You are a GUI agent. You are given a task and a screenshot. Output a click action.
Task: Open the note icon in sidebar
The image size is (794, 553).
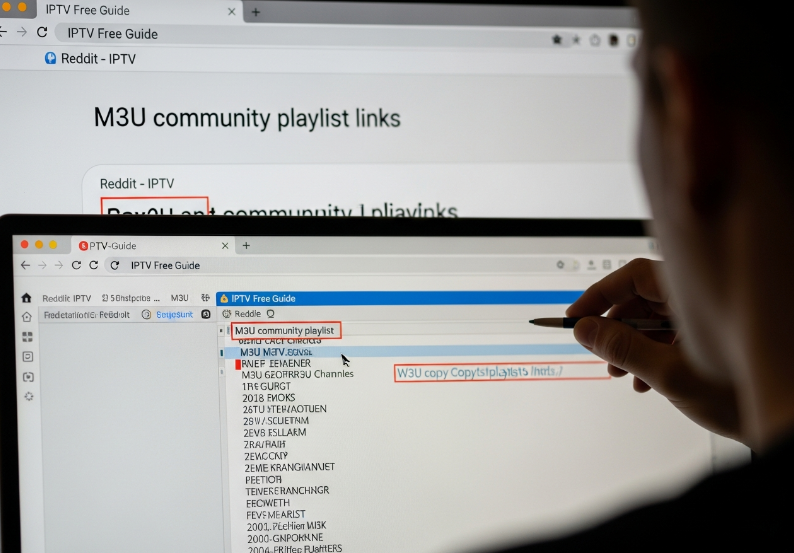(28, 357)
